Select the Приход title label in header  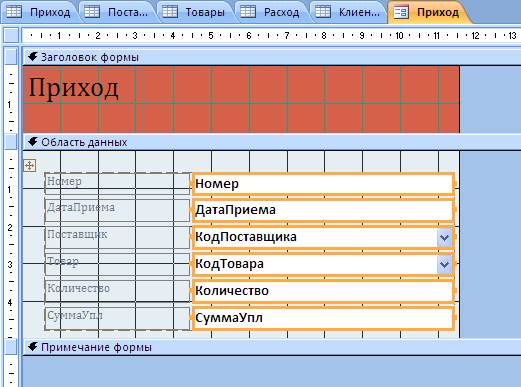(x=74, y=87)
